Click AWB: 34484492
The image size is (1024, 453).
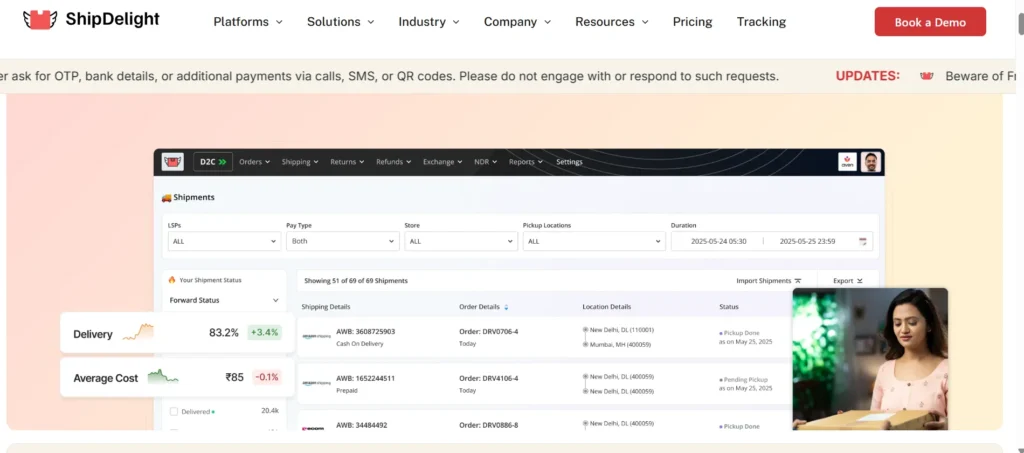361,425
